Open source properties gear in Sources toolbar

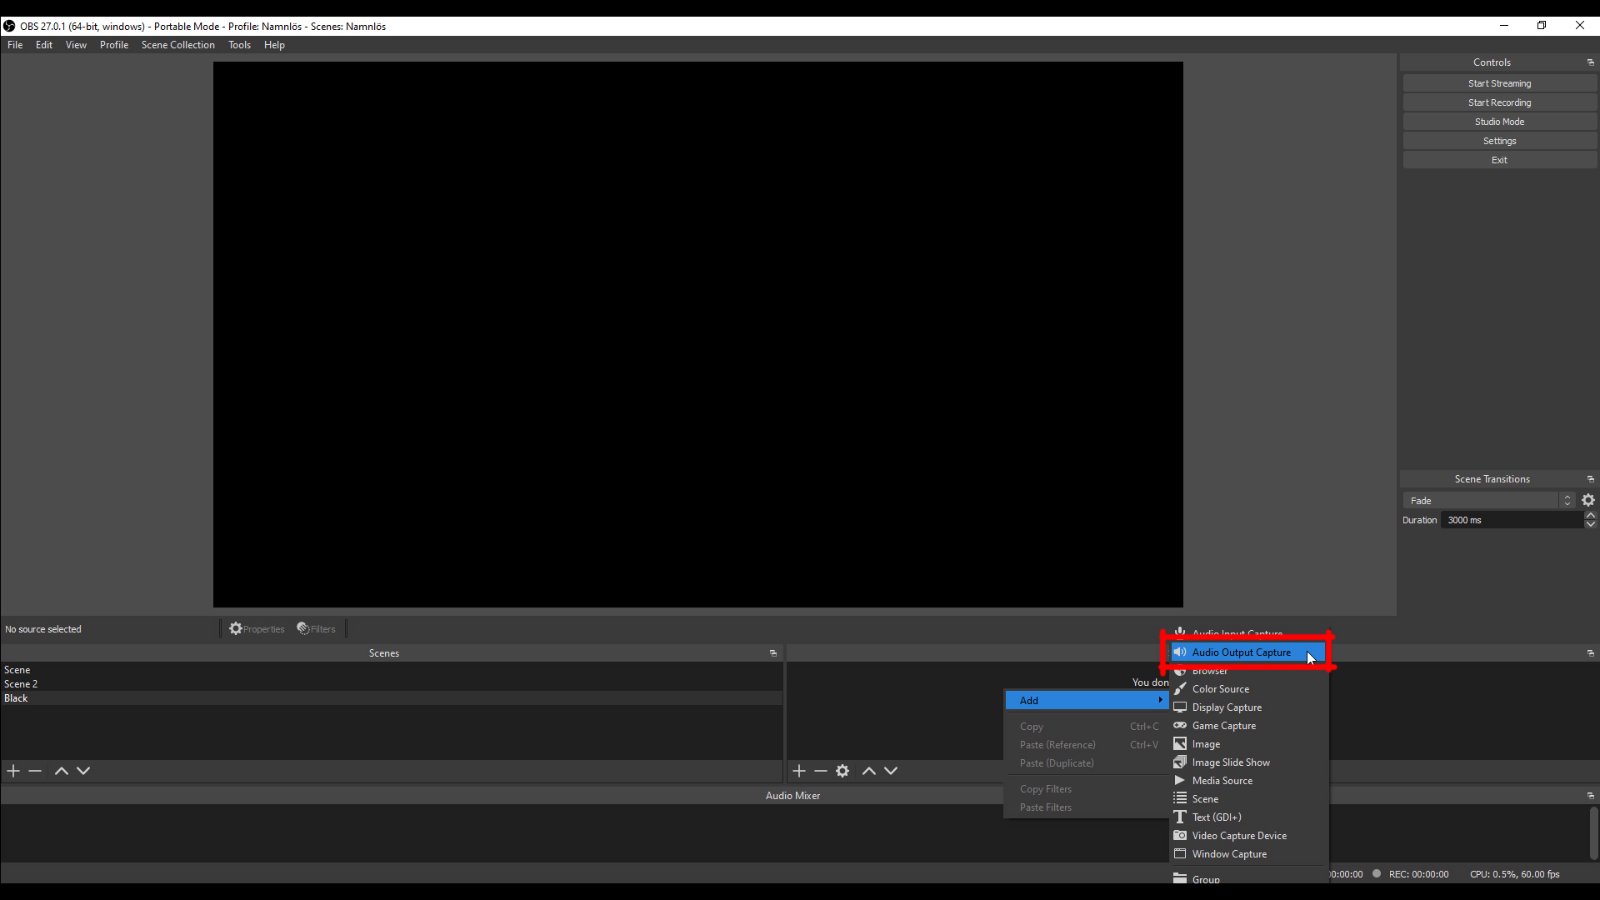click(843, 771)
